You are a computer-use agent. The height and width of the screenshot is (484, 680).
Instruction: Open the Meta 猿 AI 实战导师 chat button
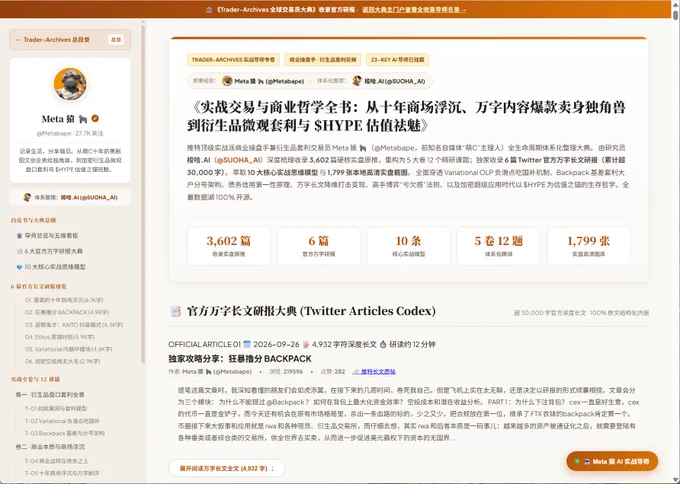(x=612, y=461)
